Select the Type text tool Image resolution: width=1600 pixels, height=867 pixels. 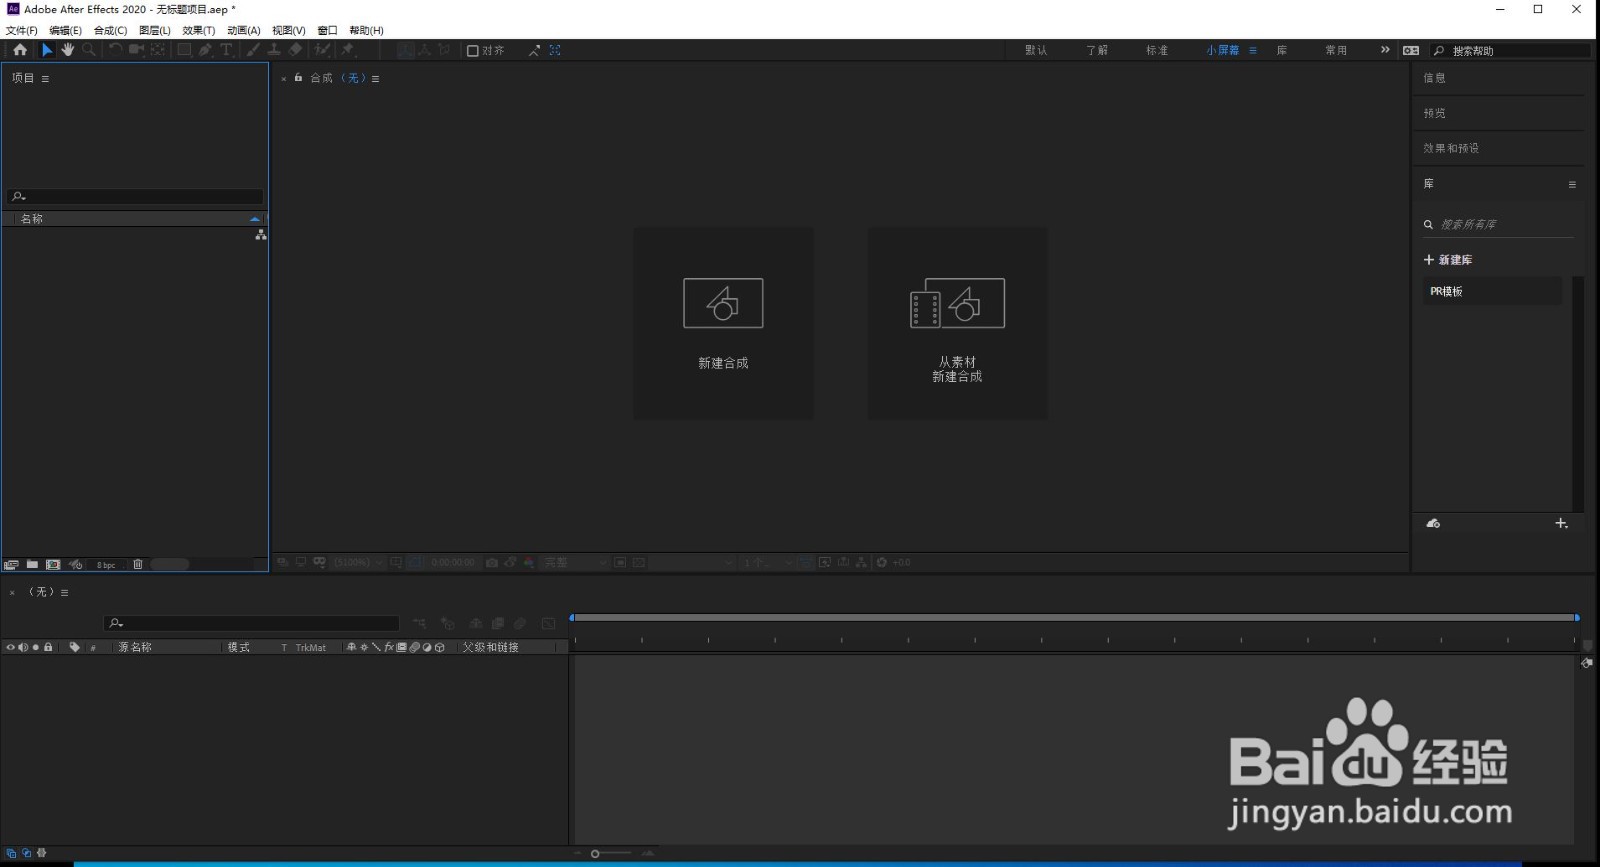(x=227, y=49)
